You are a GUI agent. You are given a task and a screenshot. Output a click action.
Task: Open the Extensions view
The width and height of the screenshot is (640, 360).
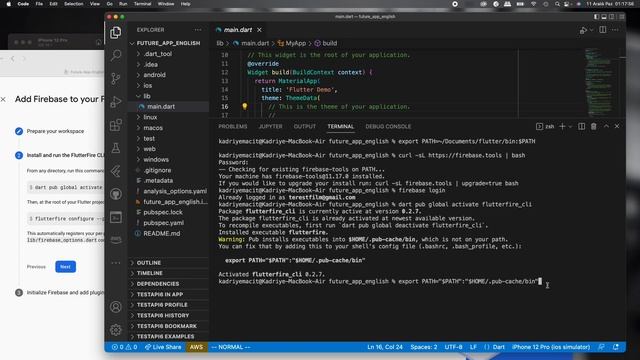116,125
